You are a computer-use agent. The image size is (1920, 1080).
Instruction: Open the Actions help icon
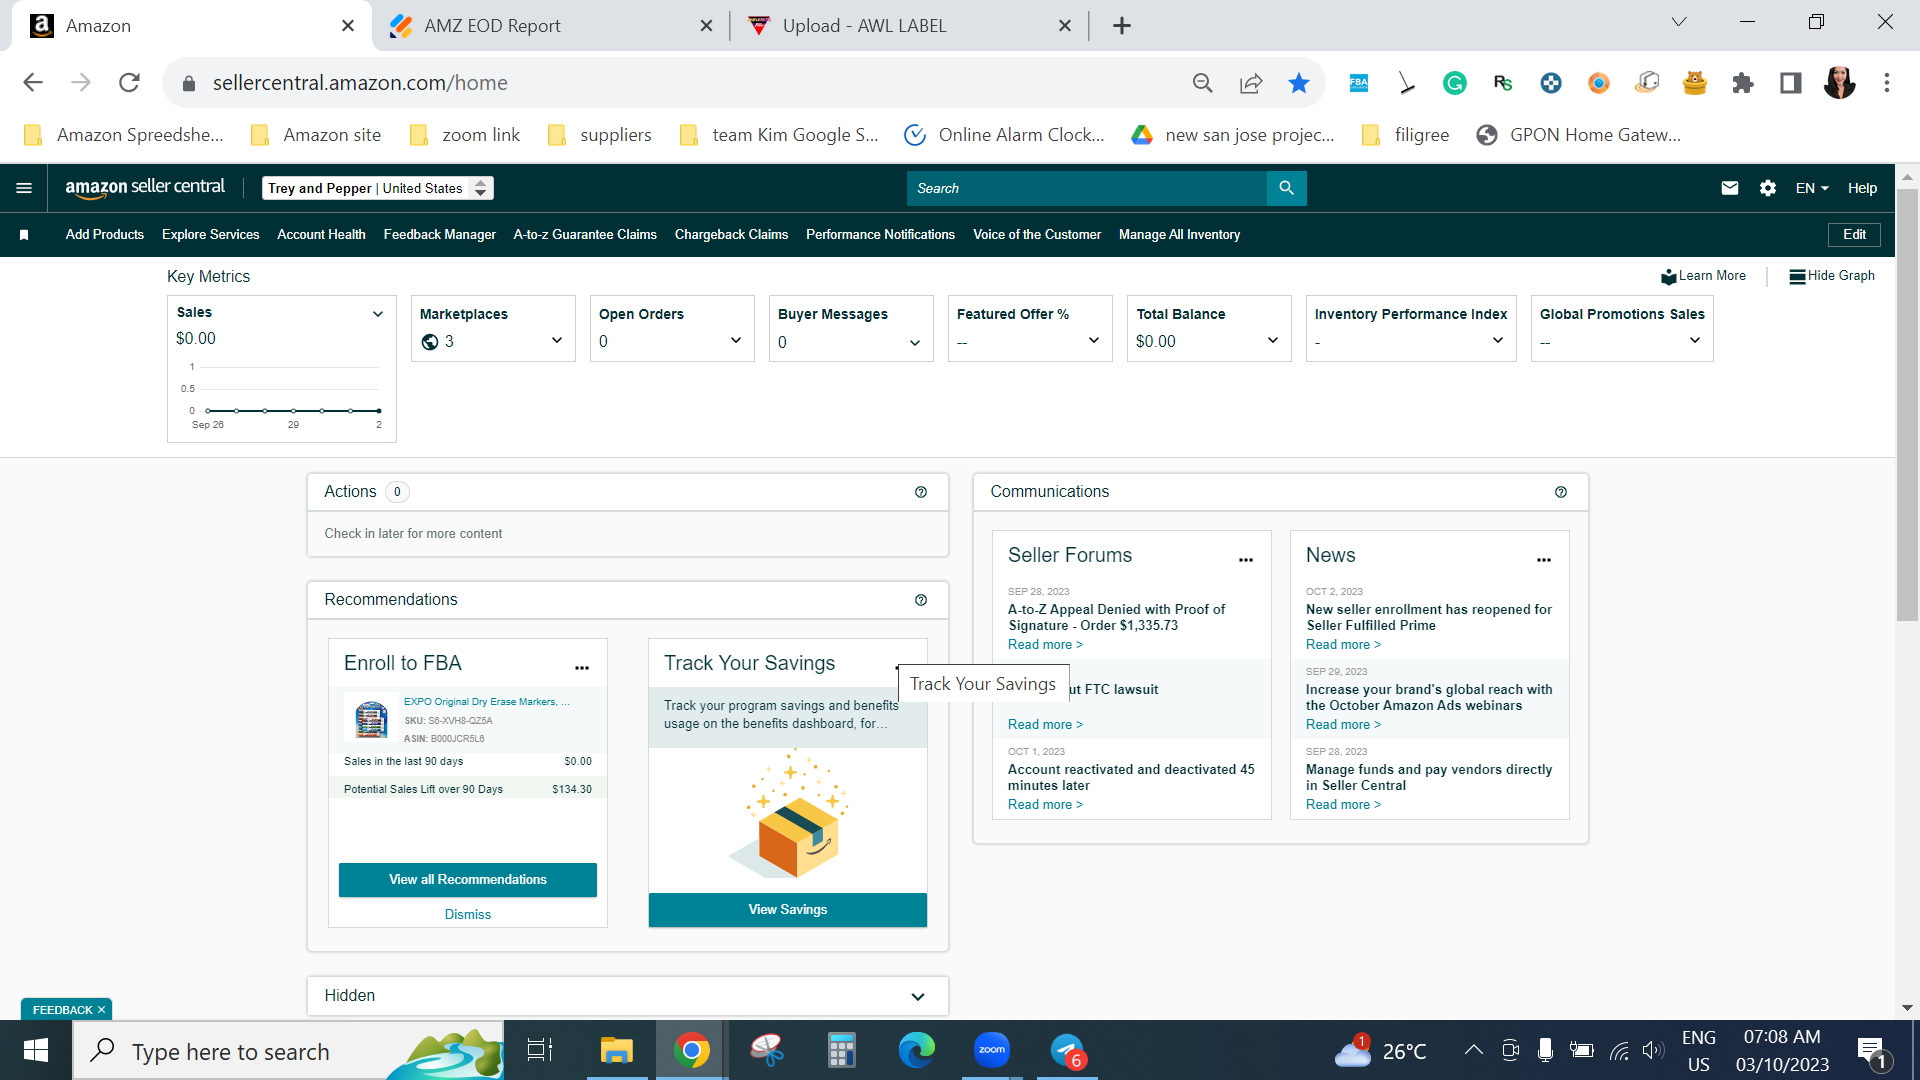[921, 492]
